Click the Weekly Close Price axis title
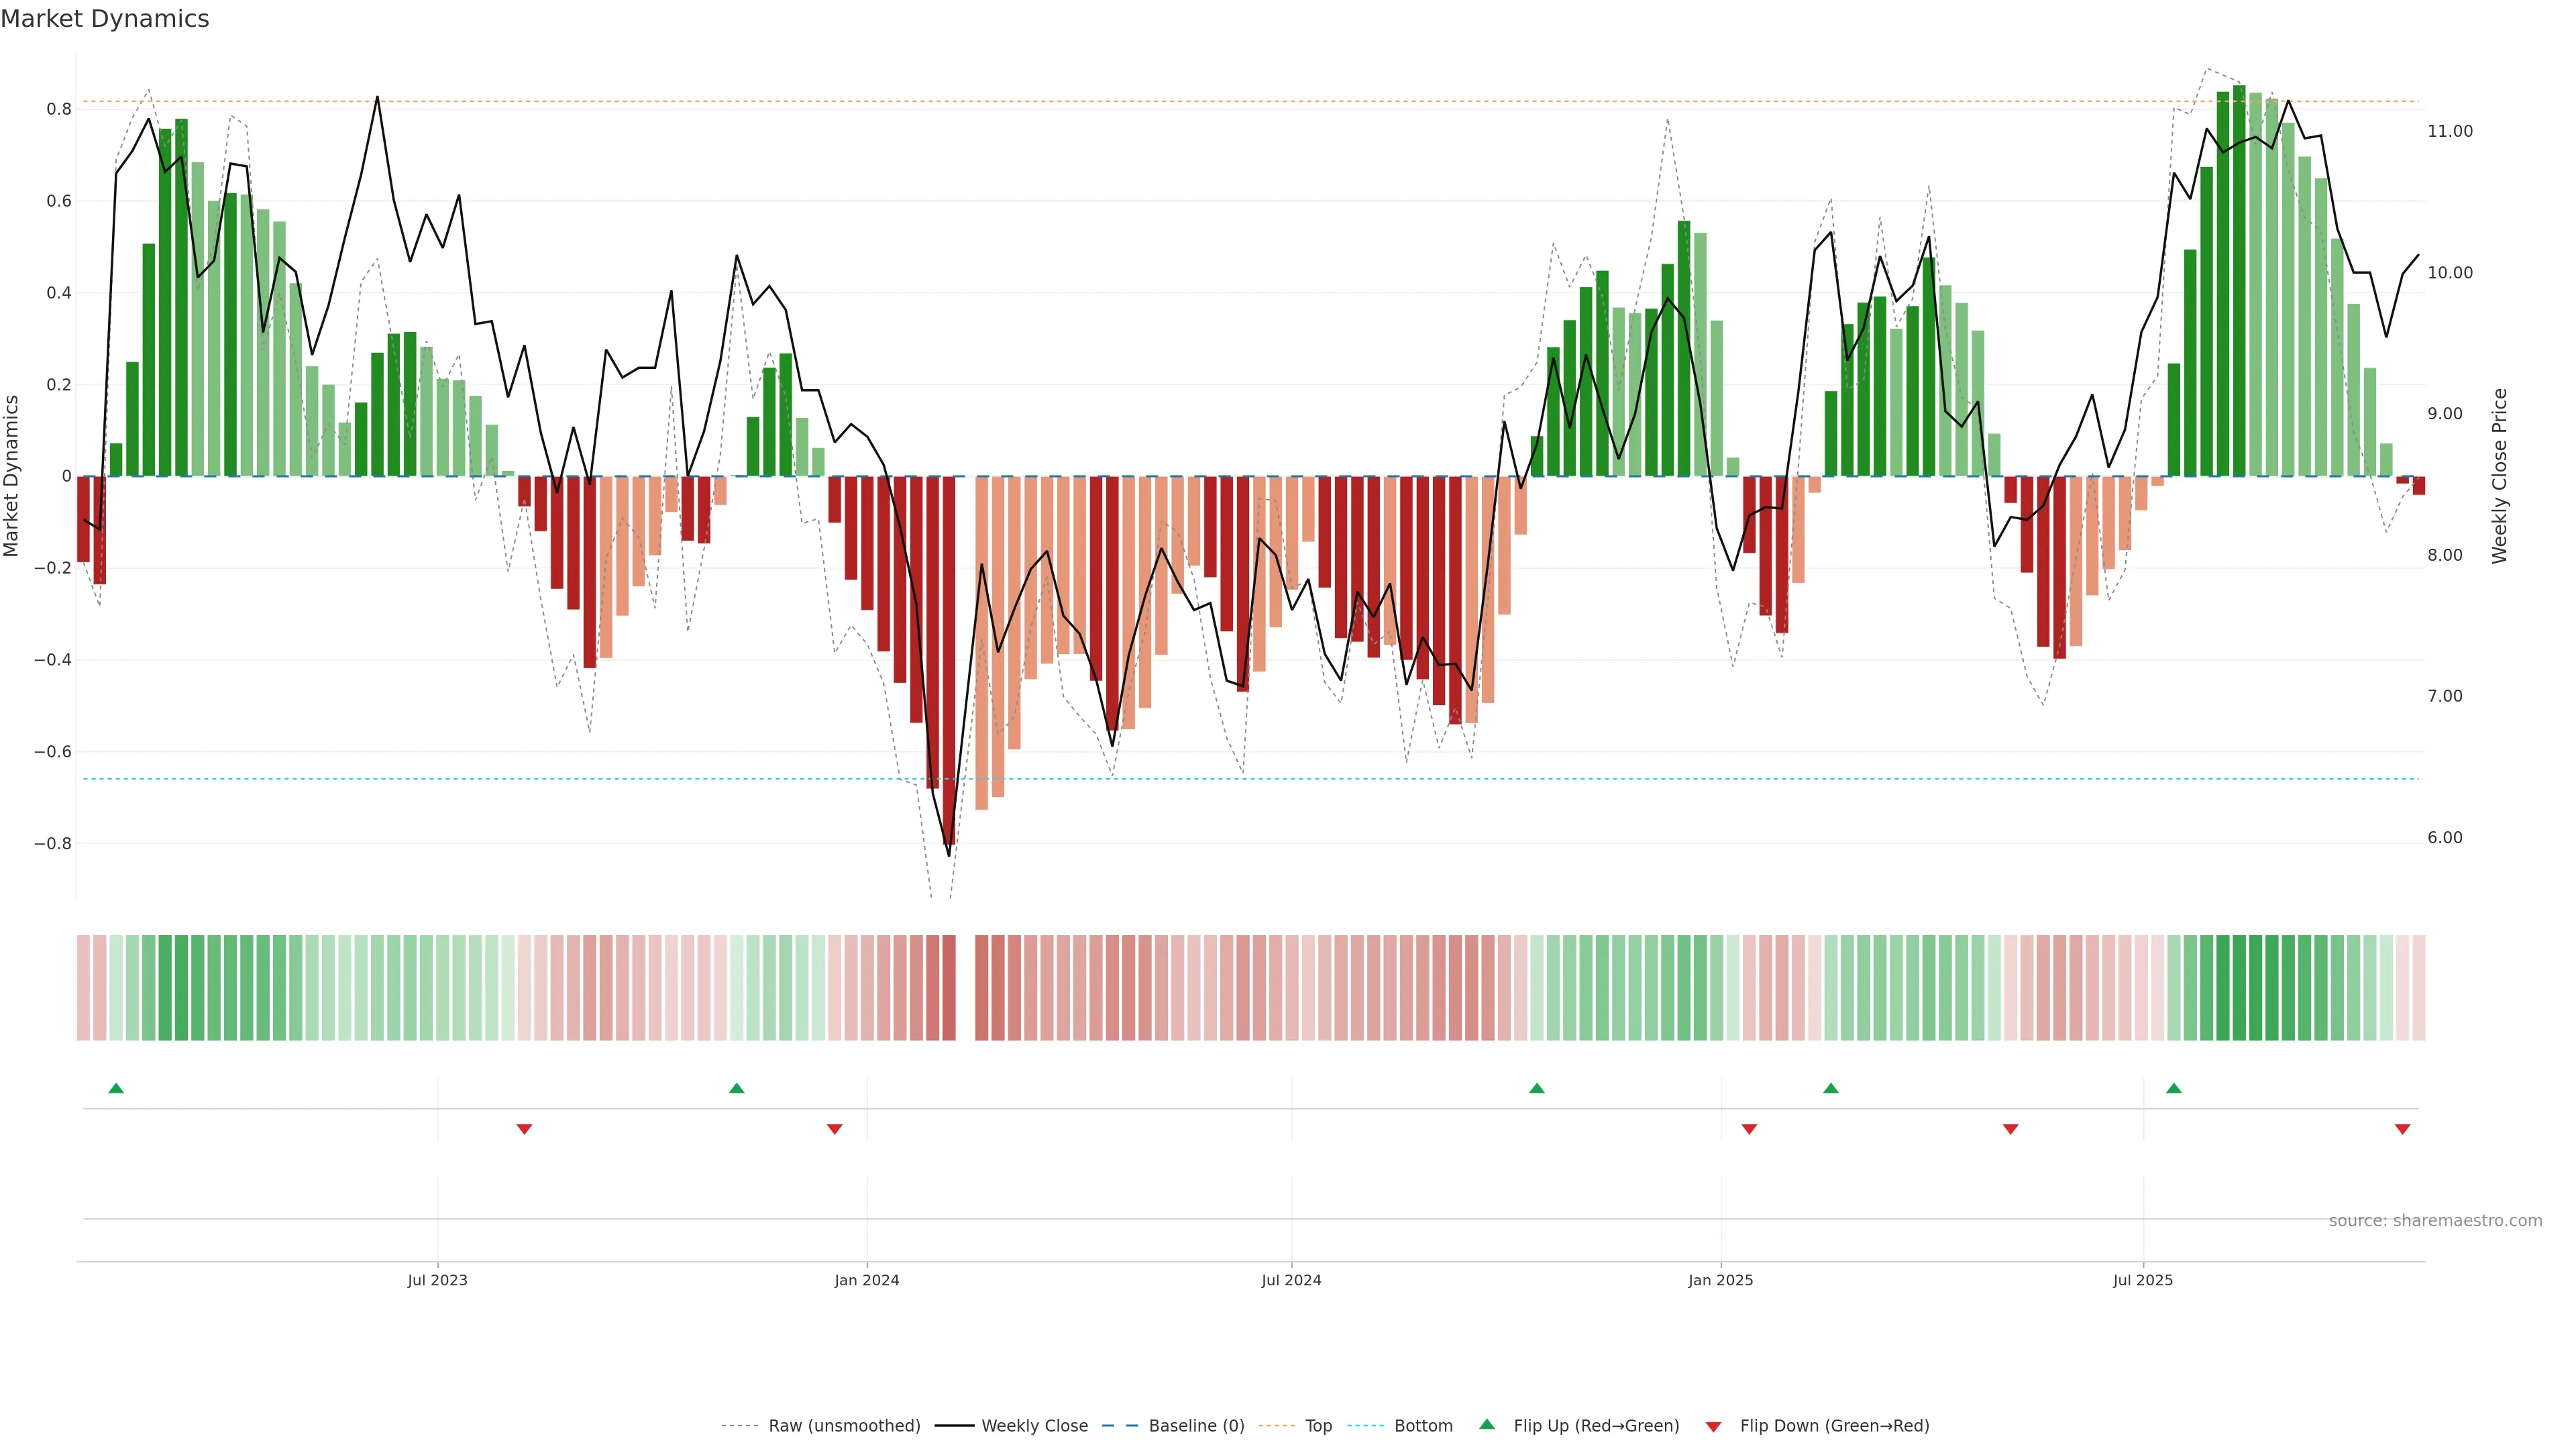Image resolution: width=2576 pixels, height=1449 pixels. (2500, 476)
